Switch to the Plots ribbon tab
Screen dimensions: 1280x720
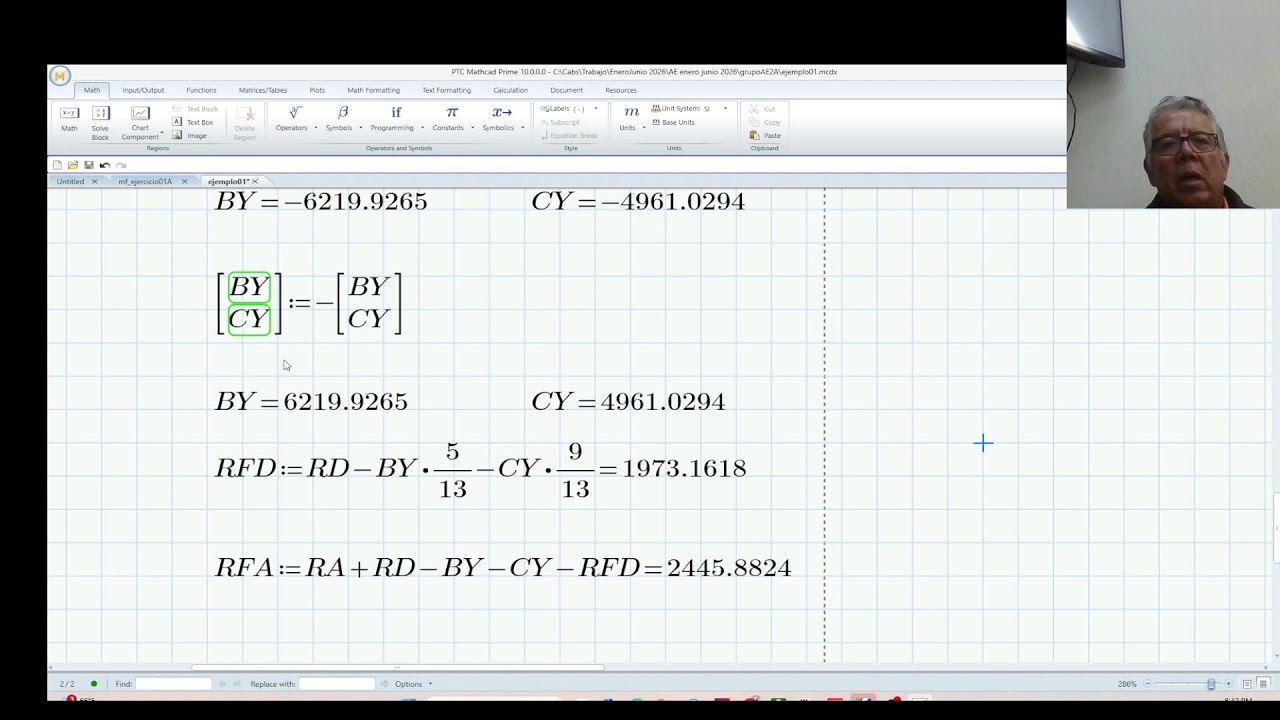[317, 90]
